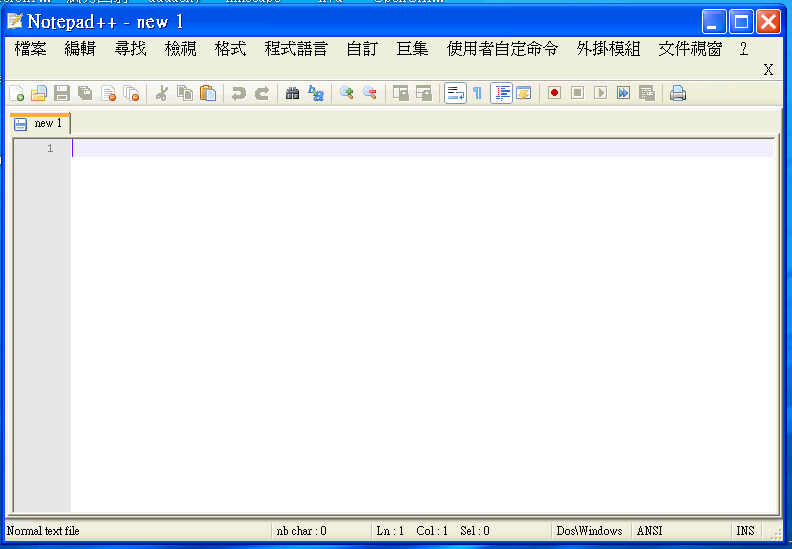Select the new 1 document tab

[40, 123]
